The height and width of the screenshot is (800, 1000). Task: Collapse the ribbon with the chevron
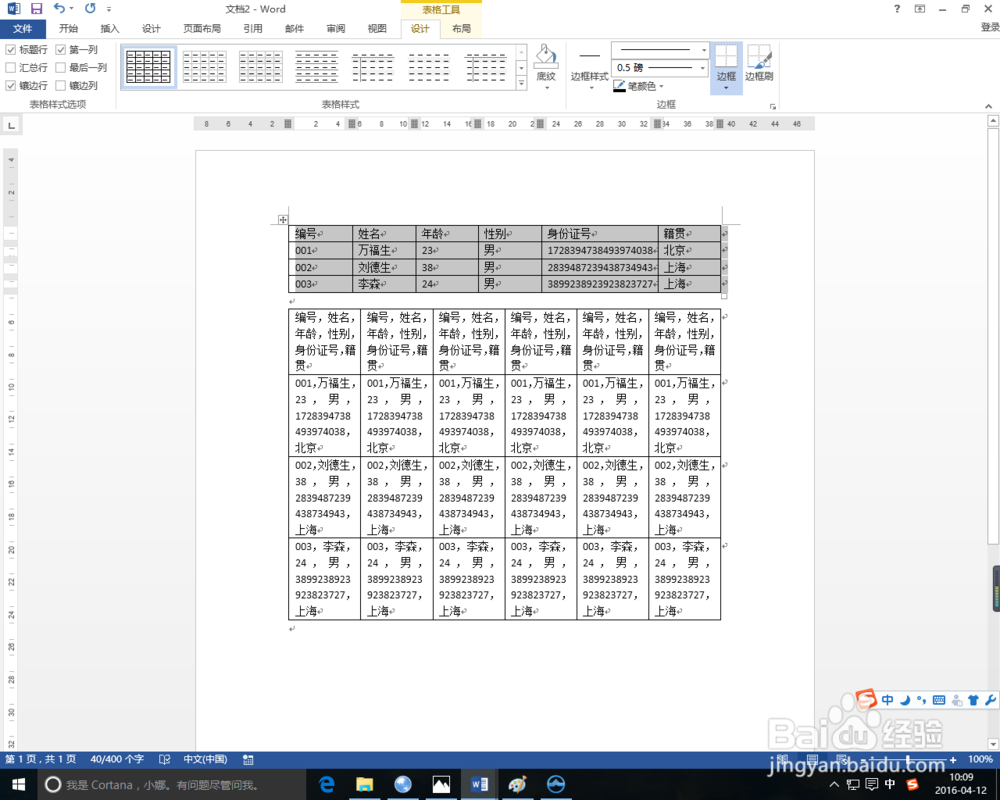989,107
